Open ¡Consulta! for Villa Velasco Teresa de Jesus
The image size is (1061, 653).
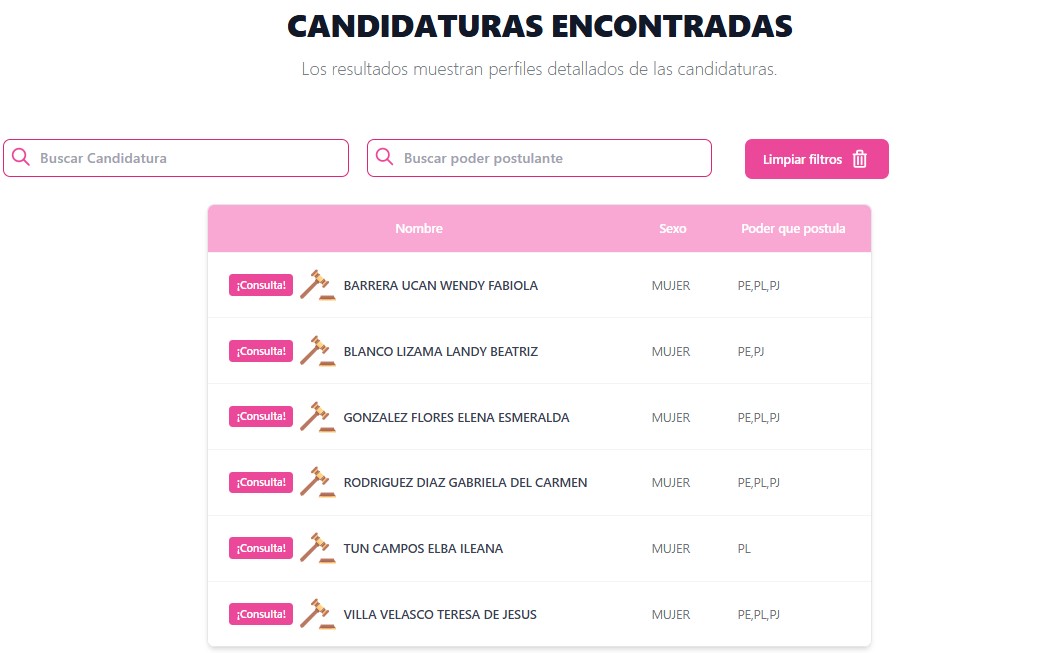(x=261, y=614)
